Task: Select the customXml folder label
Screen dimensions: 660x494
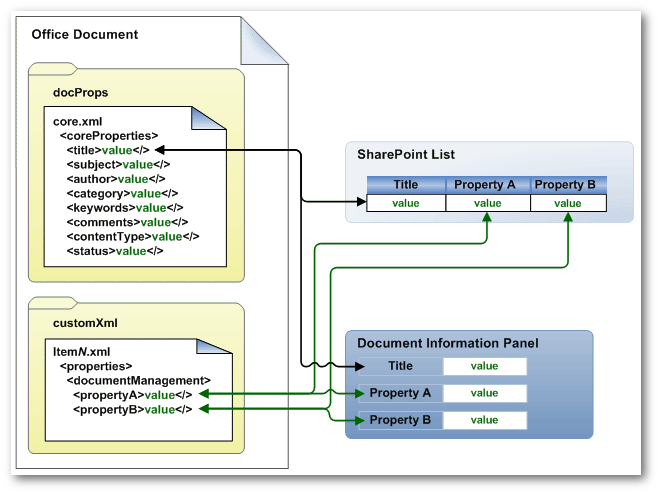Action: [x=85, y=323]
